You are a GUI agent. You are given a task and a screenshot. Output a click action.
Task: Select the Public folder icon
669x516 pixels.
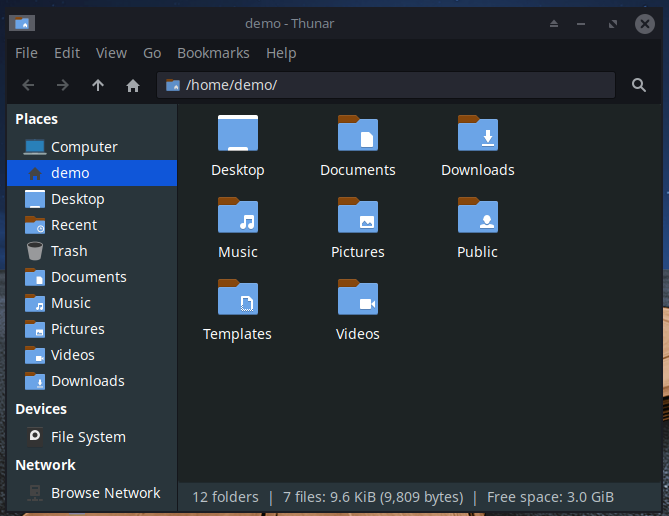[477, 215]
